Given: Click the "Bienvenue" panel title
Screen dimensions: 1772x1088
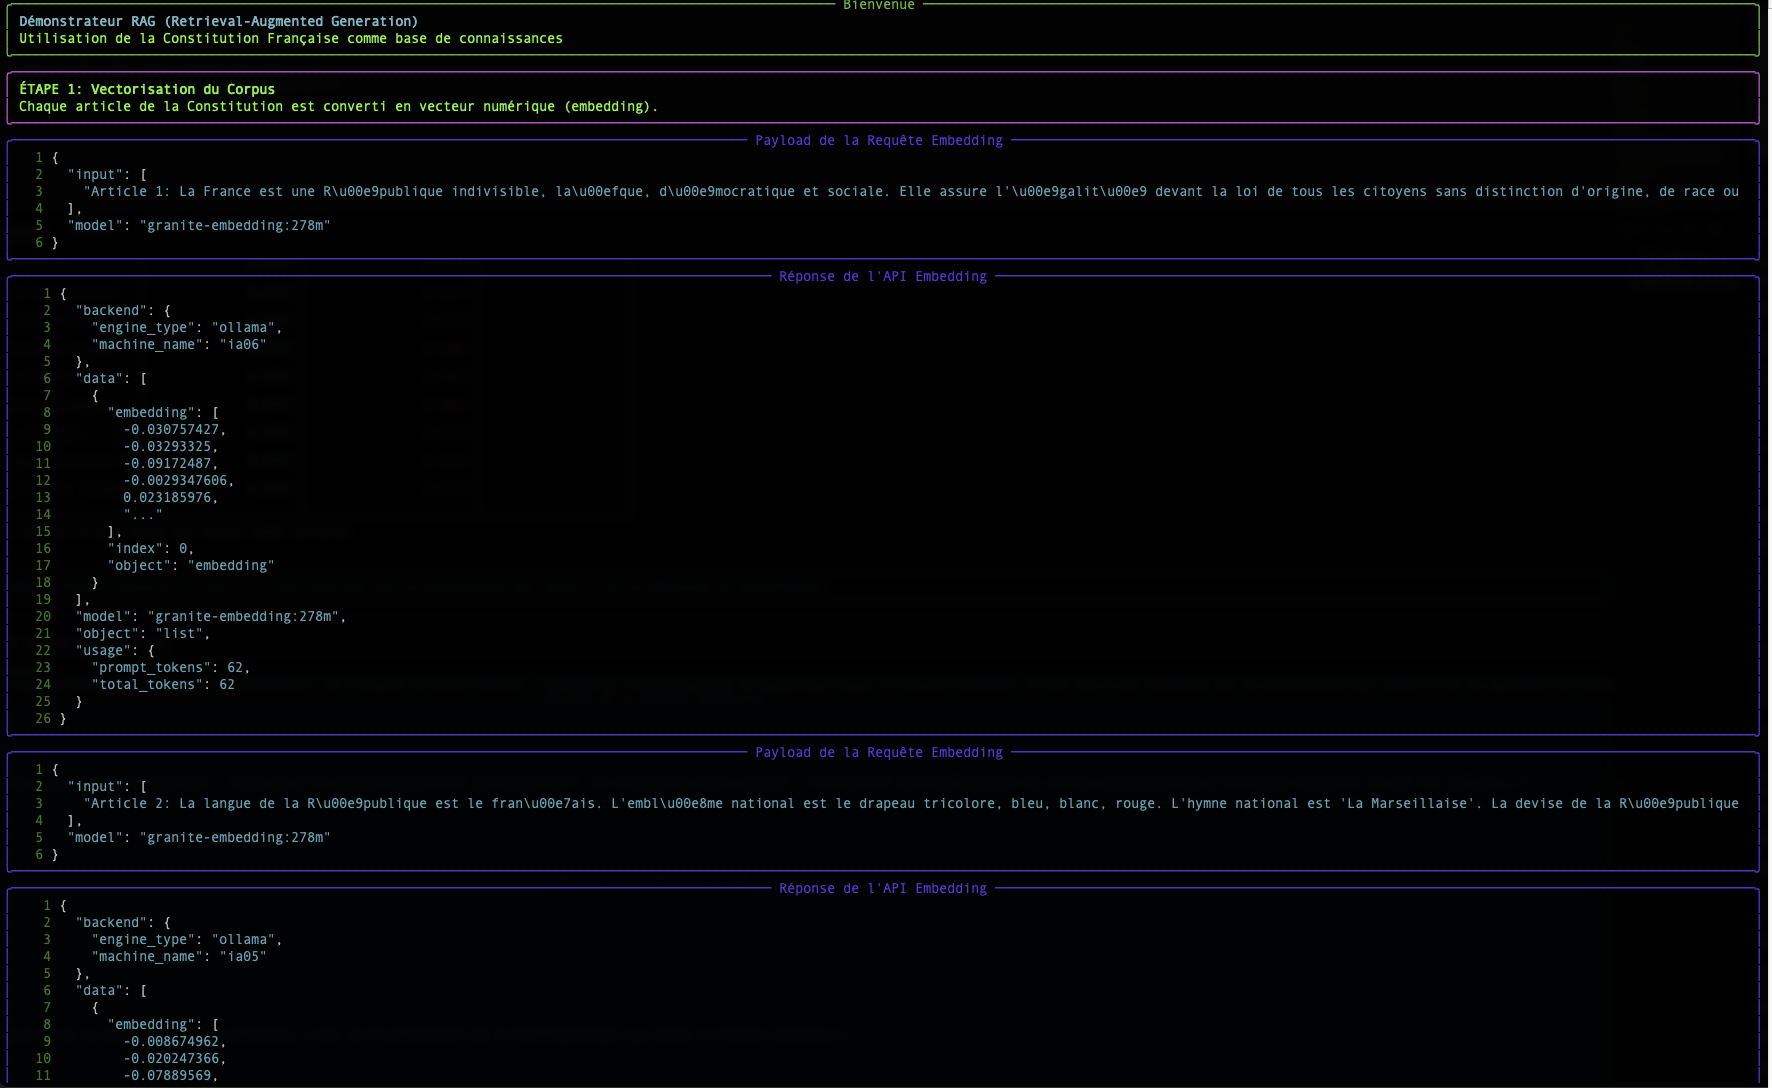Looking at the screenshot, I should pyautogui.click(x=878, y=6).
